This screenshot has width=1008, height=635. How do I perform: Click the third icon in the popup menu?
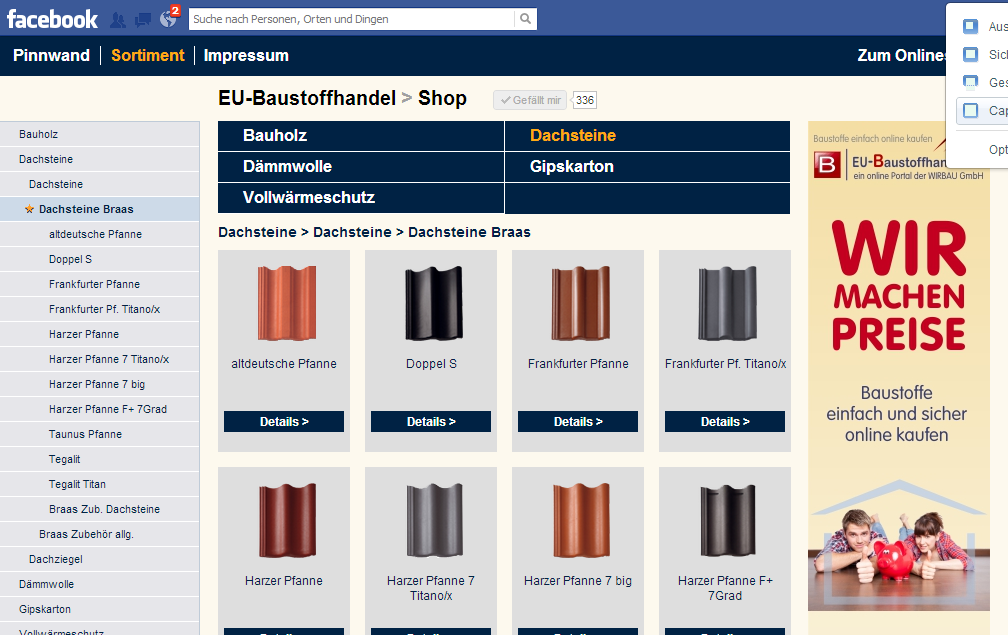click(970, 82)
